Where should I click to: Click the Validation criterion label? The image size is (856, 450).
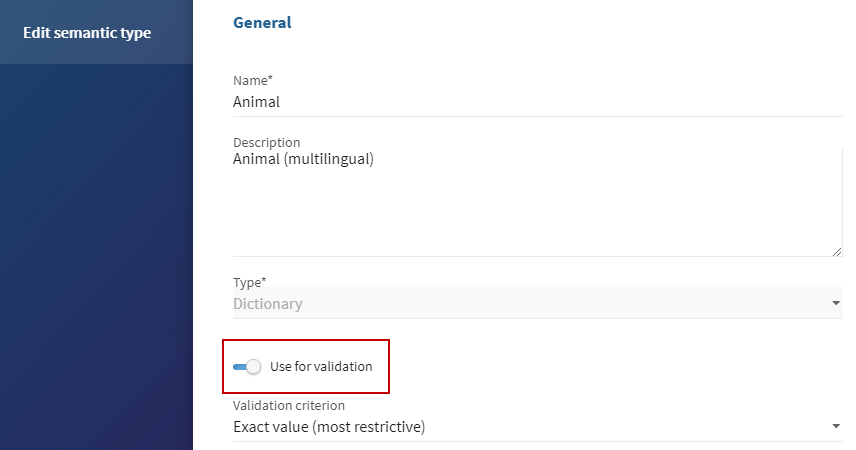289,406
